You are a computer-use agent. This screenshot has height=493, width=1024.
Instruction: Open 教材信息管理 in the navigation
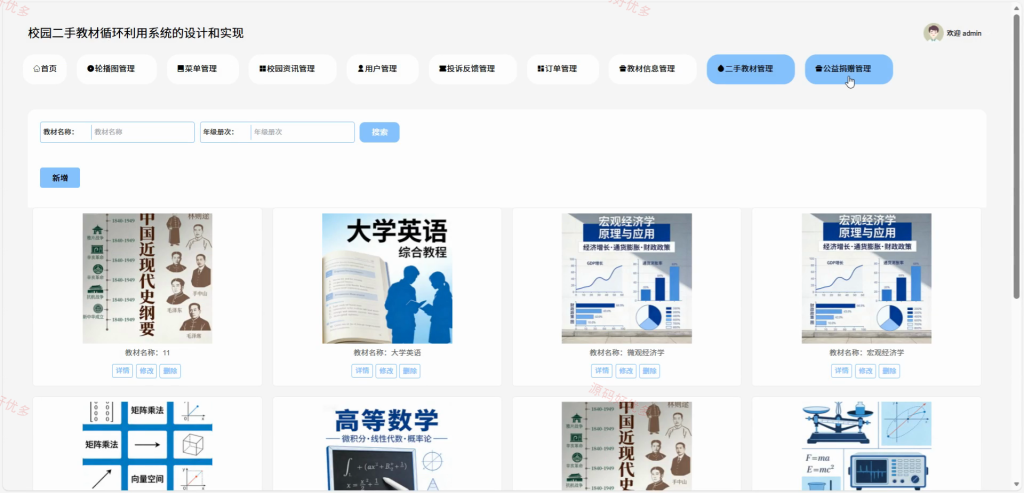[x=653, y=69]
